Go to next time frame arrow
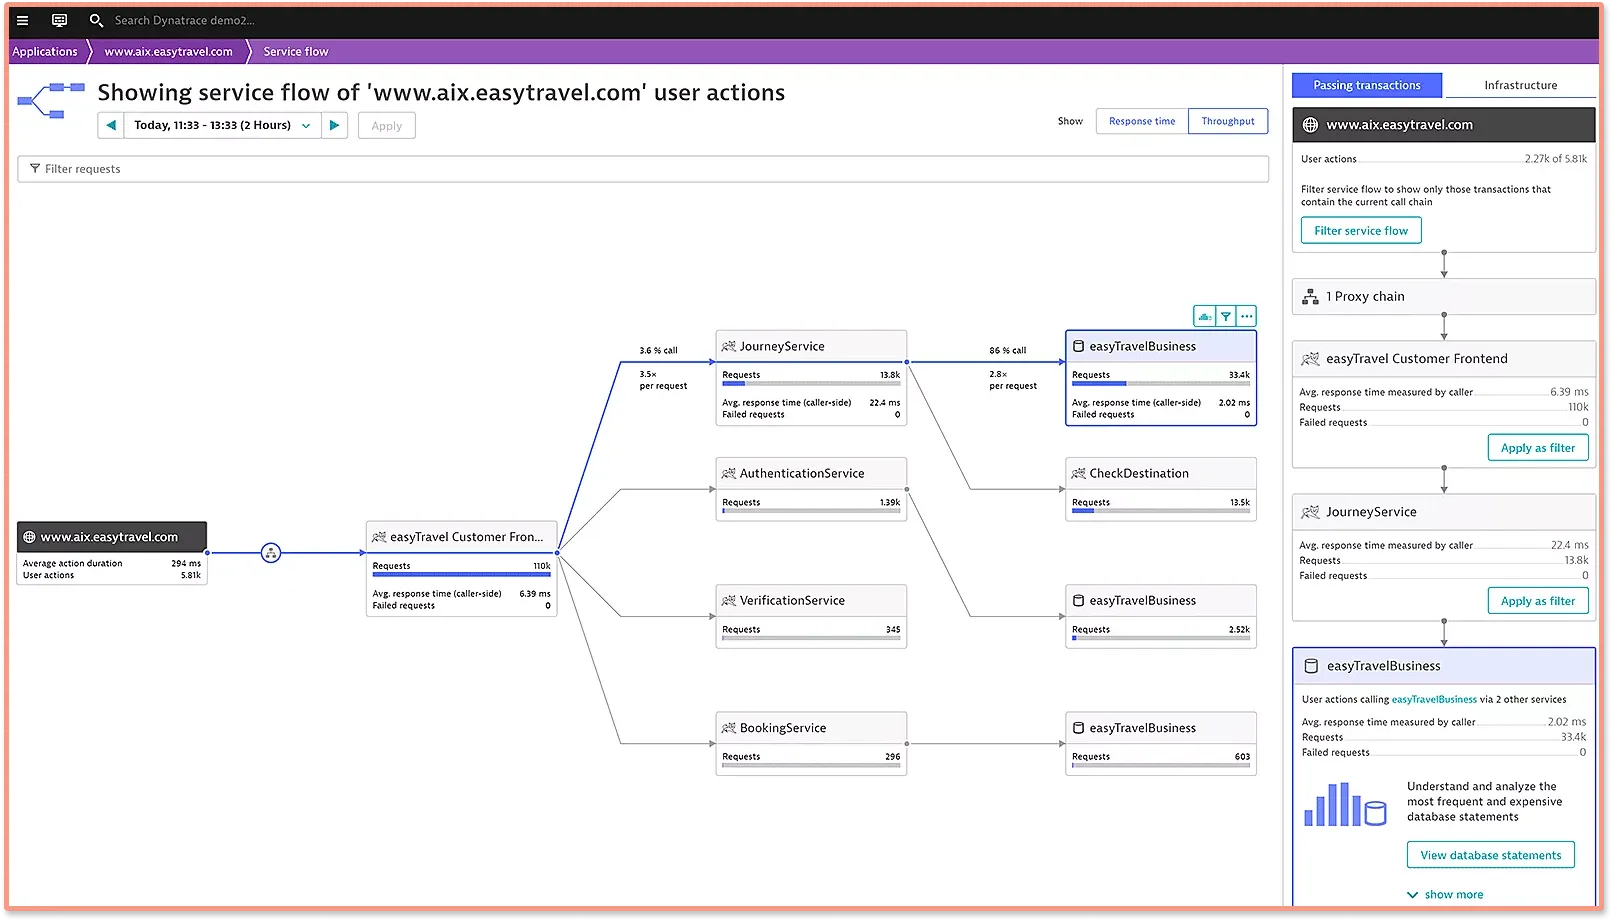 coord(335,125)
